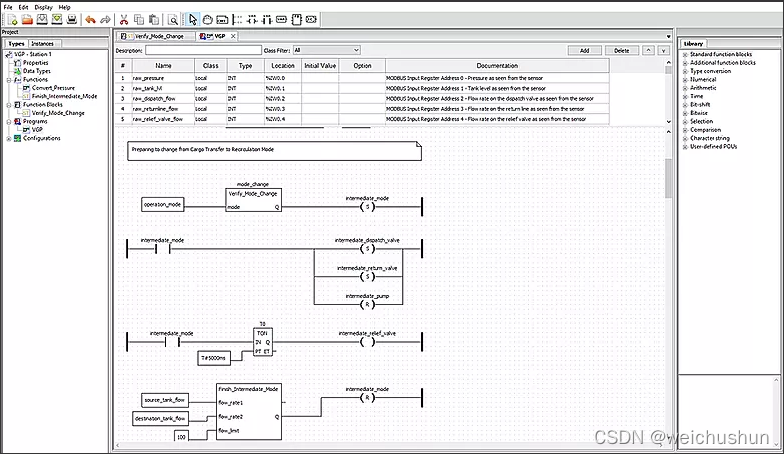Pick the Connection creation tool
Screen dimensions: 784x454
(312, 20)
